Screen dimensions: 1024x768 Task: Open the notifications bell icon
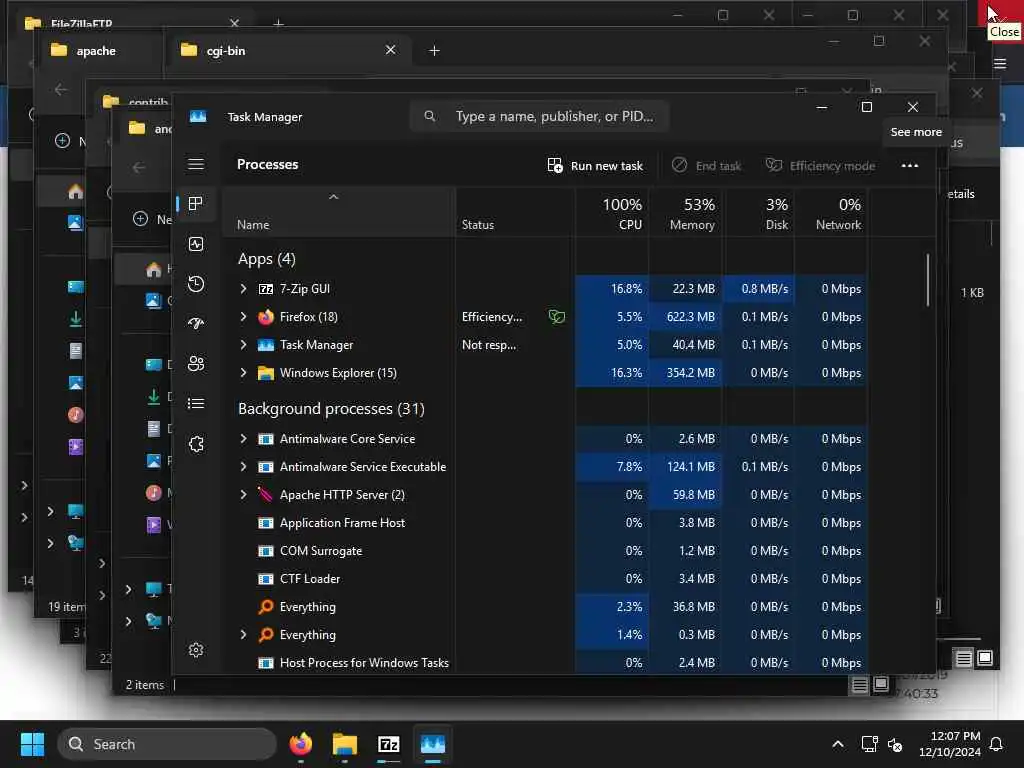996,744
